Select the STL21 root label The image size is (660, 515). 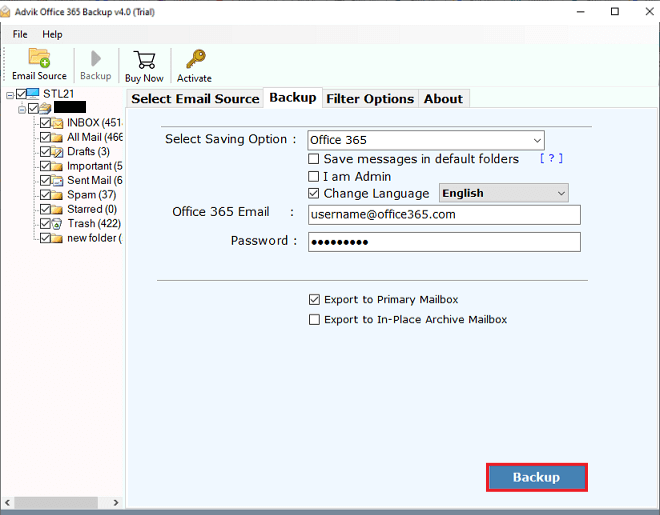(x=59, y=93)
